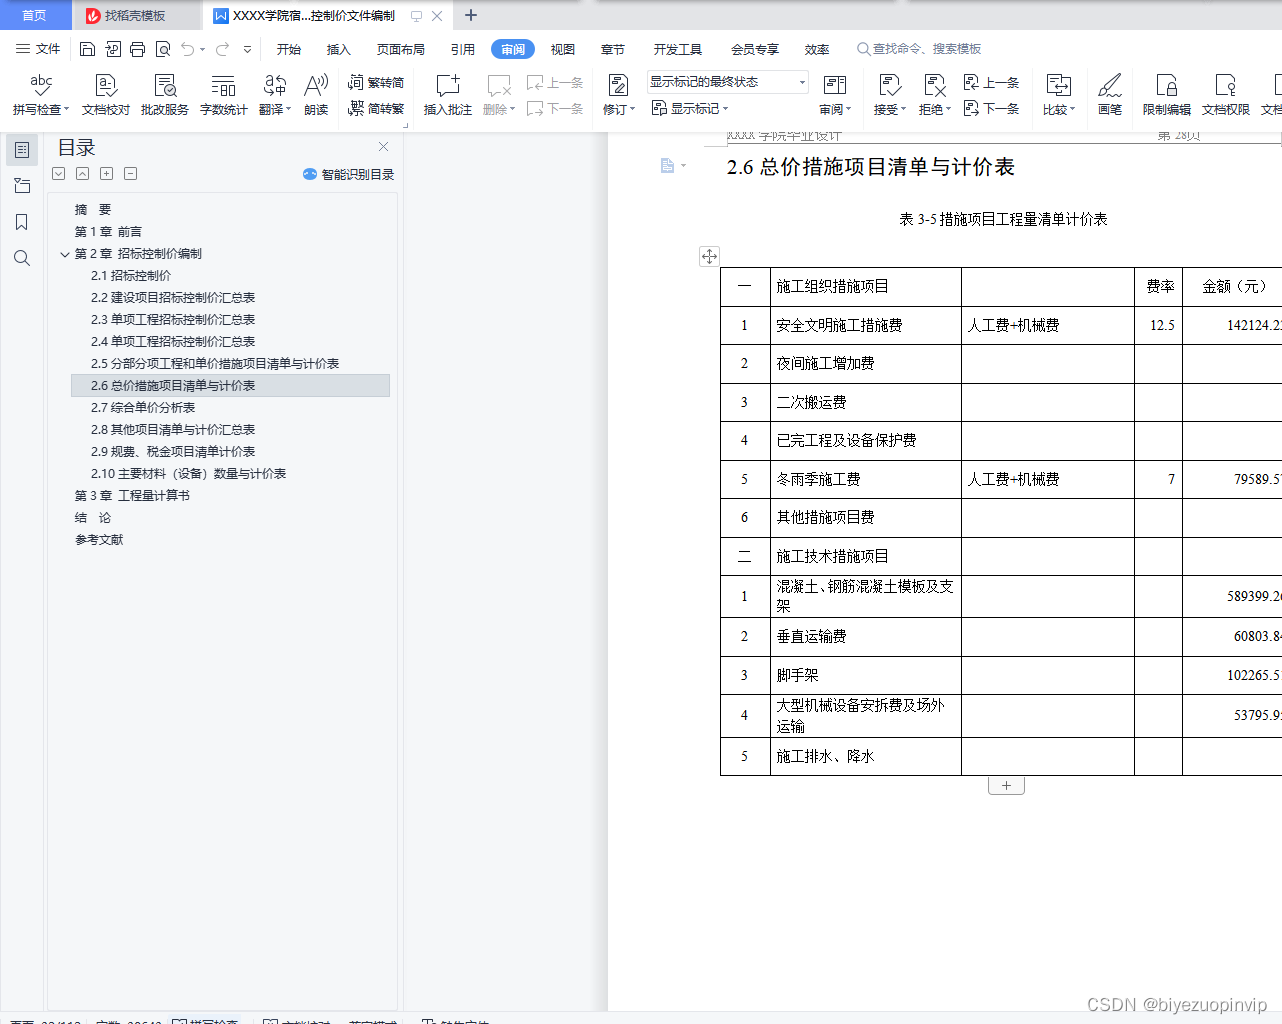Select 第3章 工程量计算书 outline entry
The image size is (1282, 1024).
[x=132, y=496]
